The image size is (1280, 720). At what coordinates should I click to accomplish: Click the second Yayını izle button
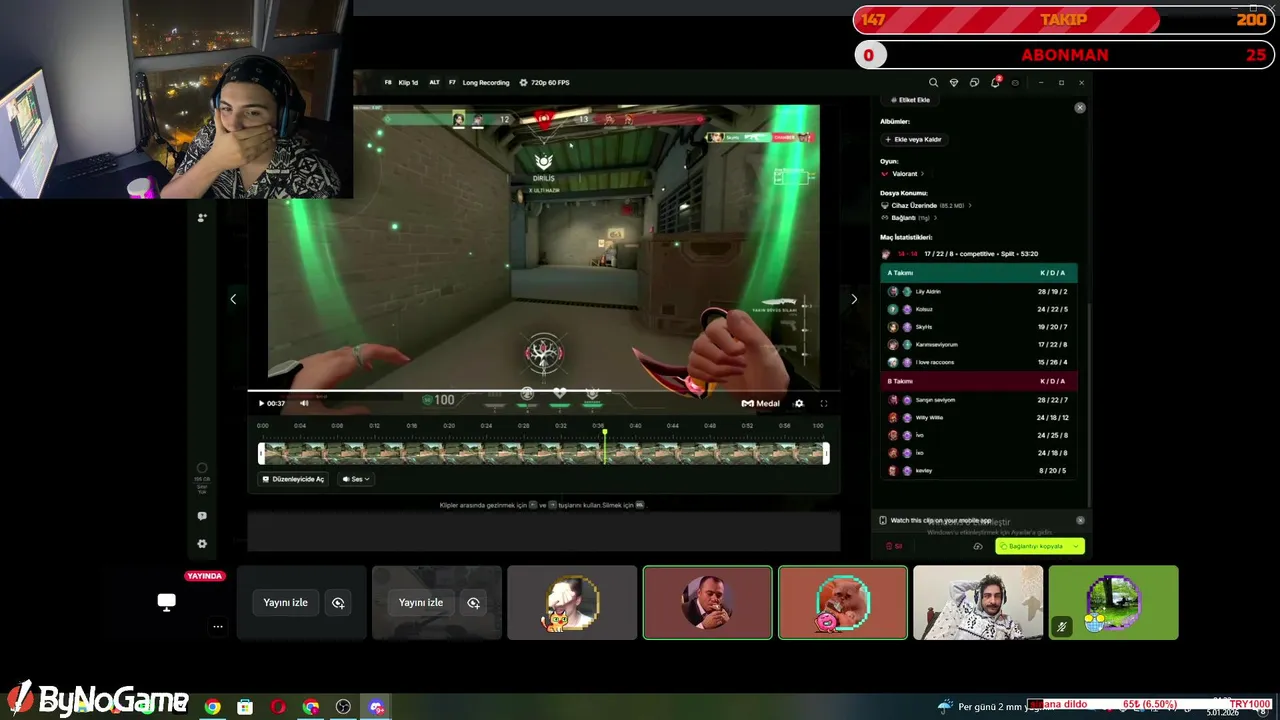point(421,603)
